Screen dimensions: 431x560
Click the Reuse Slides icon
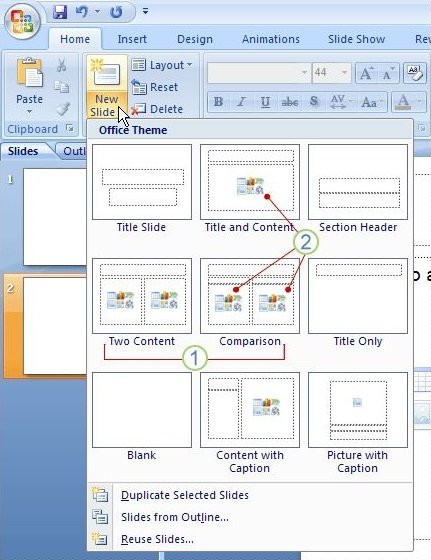pos(100,538)
